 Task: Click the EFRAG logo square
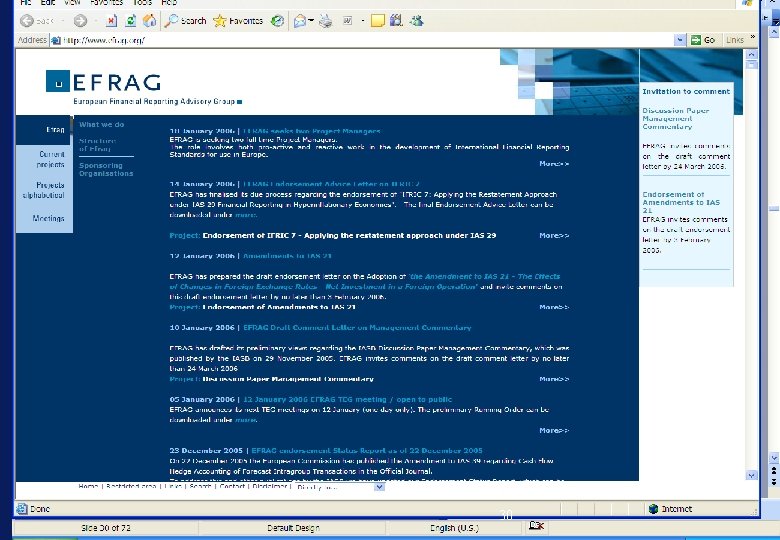click(x=58, y=81)
